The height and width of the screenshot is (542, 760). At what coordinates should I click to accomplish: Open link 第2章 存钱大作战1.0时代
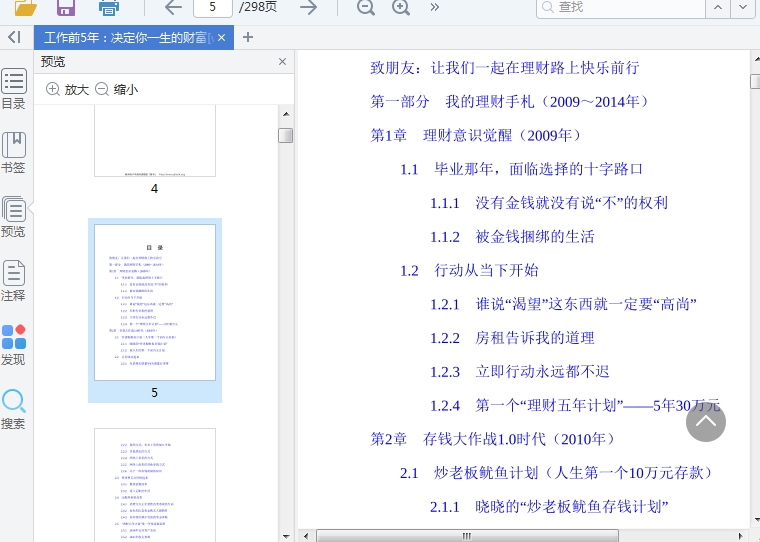click(x=493, y=439)
